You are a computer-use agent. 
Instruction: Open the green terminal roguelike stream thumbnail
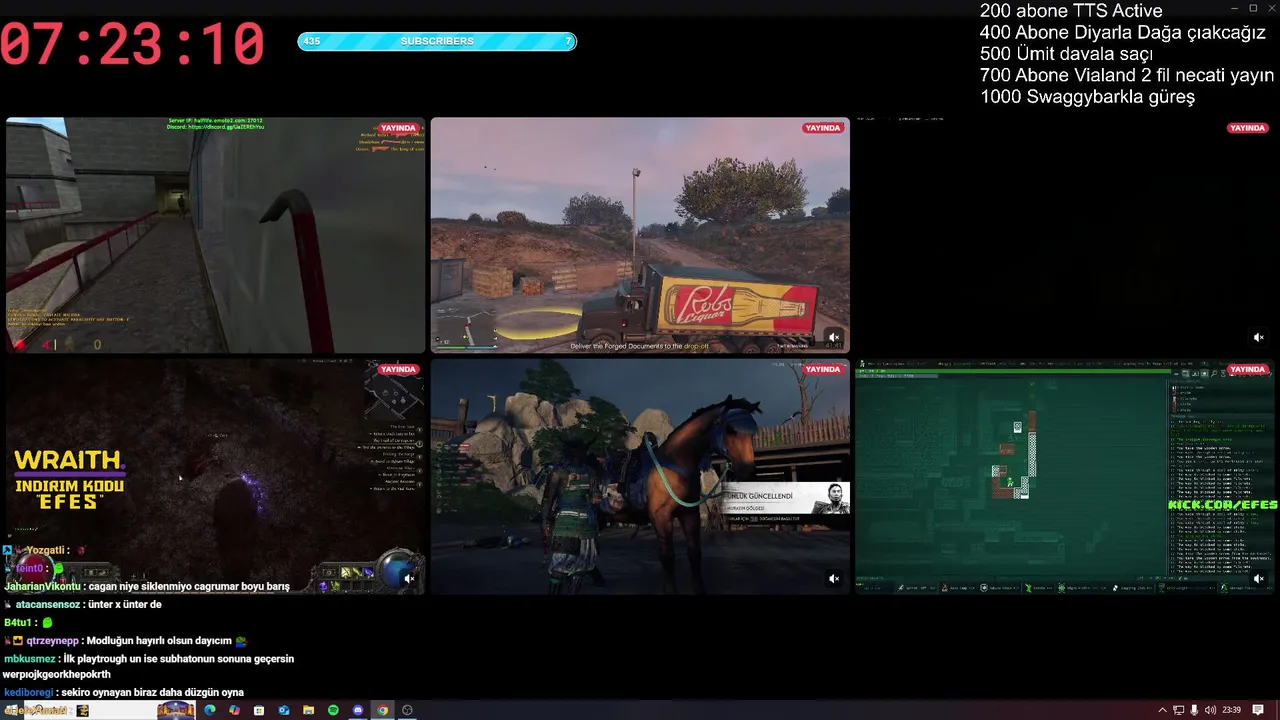pos(1065,476)
